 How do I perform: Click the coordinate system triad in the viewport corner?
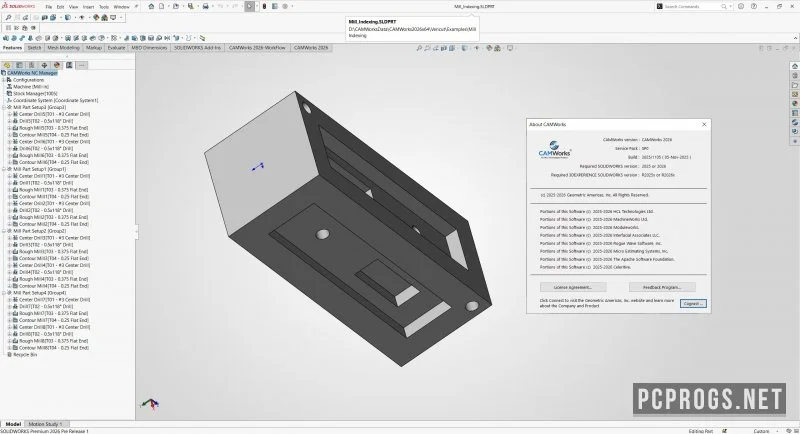click(x=149, y=403)
